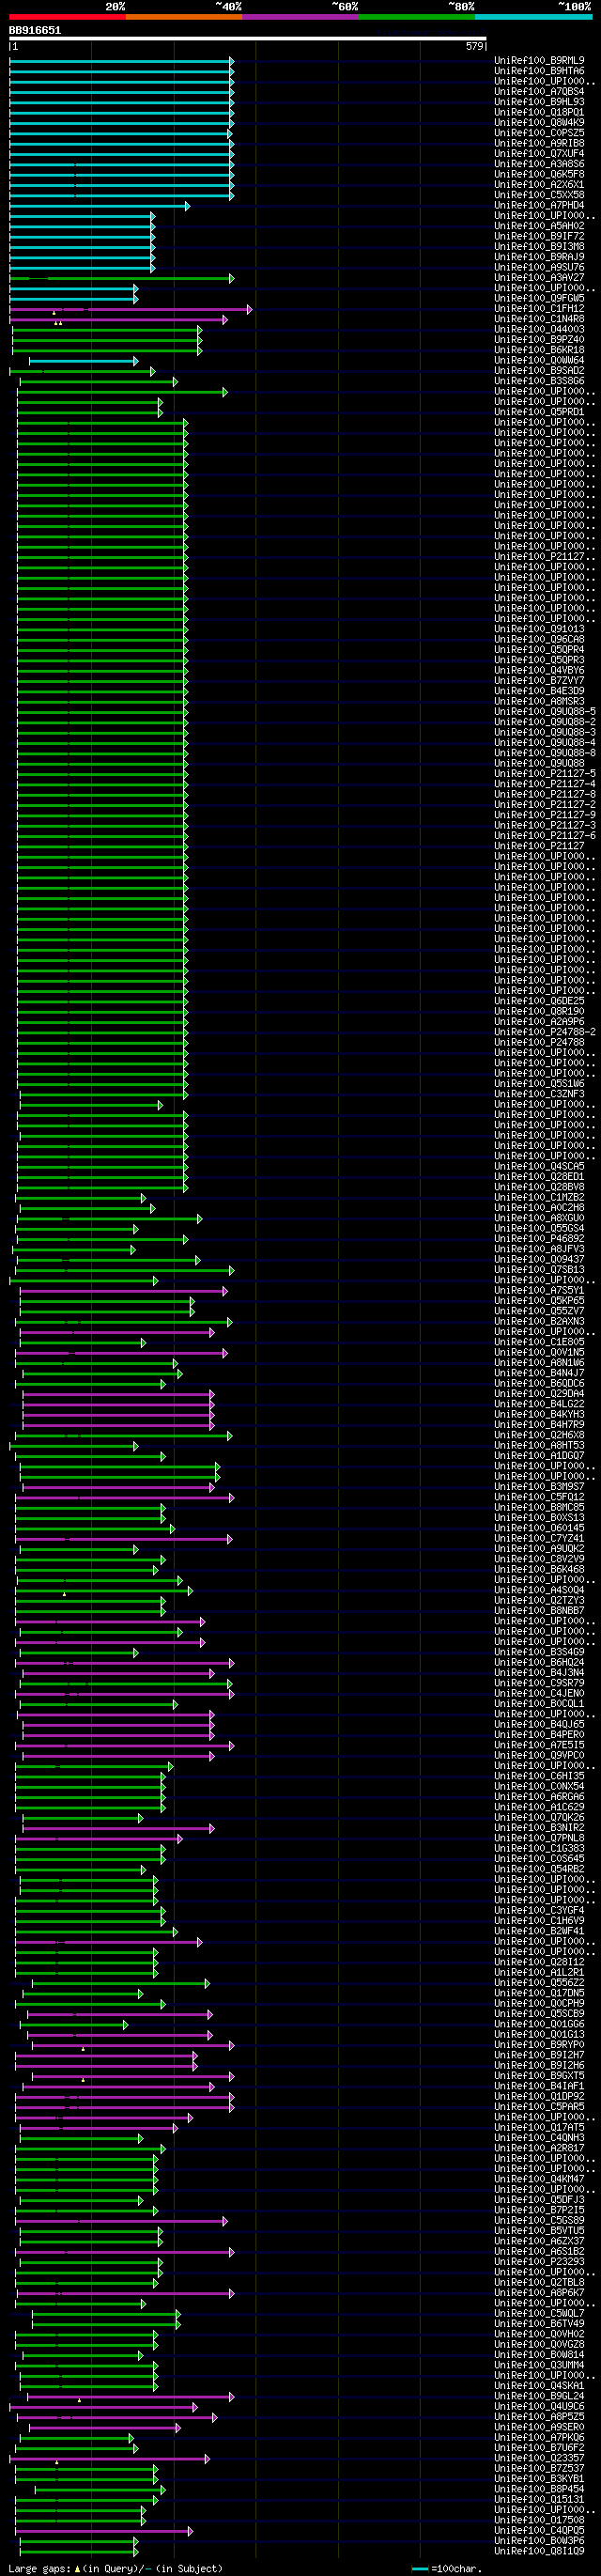Viewport: 601px width, 2576px height.
Task: Select the query label BB916651
Action: (x=35, y=30)
